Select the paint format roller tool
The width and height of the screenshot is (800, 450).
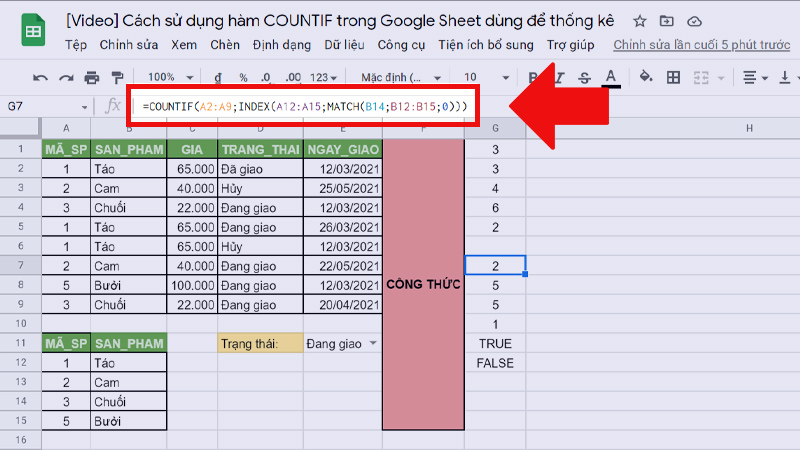click(x=117, y=77)
